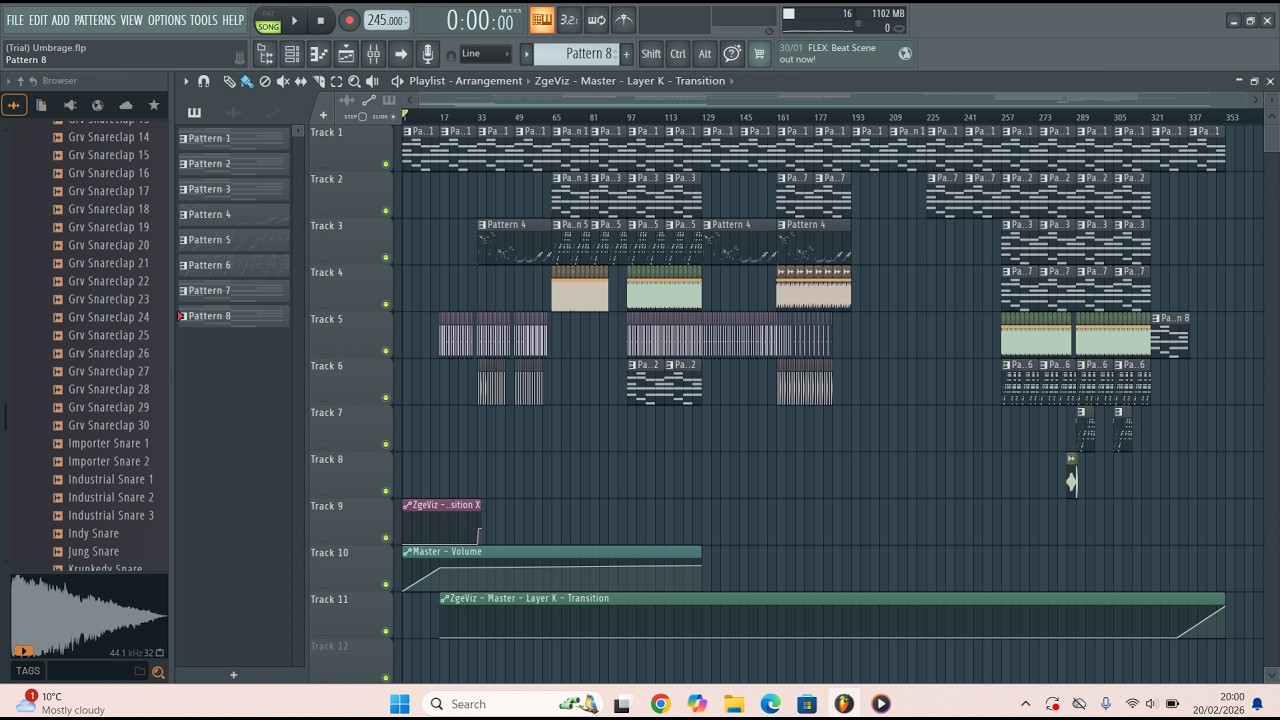The width and height of the screenshot is (1280, 720).
Task: Click the microphone recording icon in toolbar
Action: pyautogui.click(x=427, y=54)
